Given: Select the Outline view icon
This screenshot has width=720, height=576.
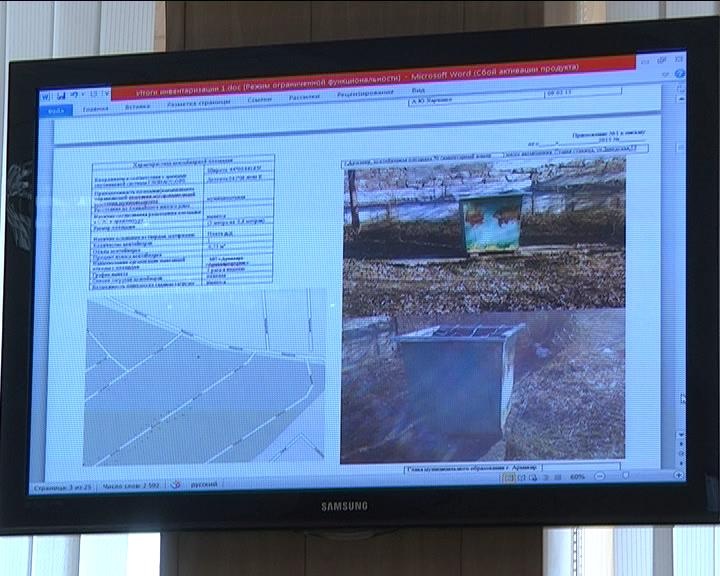Looking at the screenshot, I should 546,477.
